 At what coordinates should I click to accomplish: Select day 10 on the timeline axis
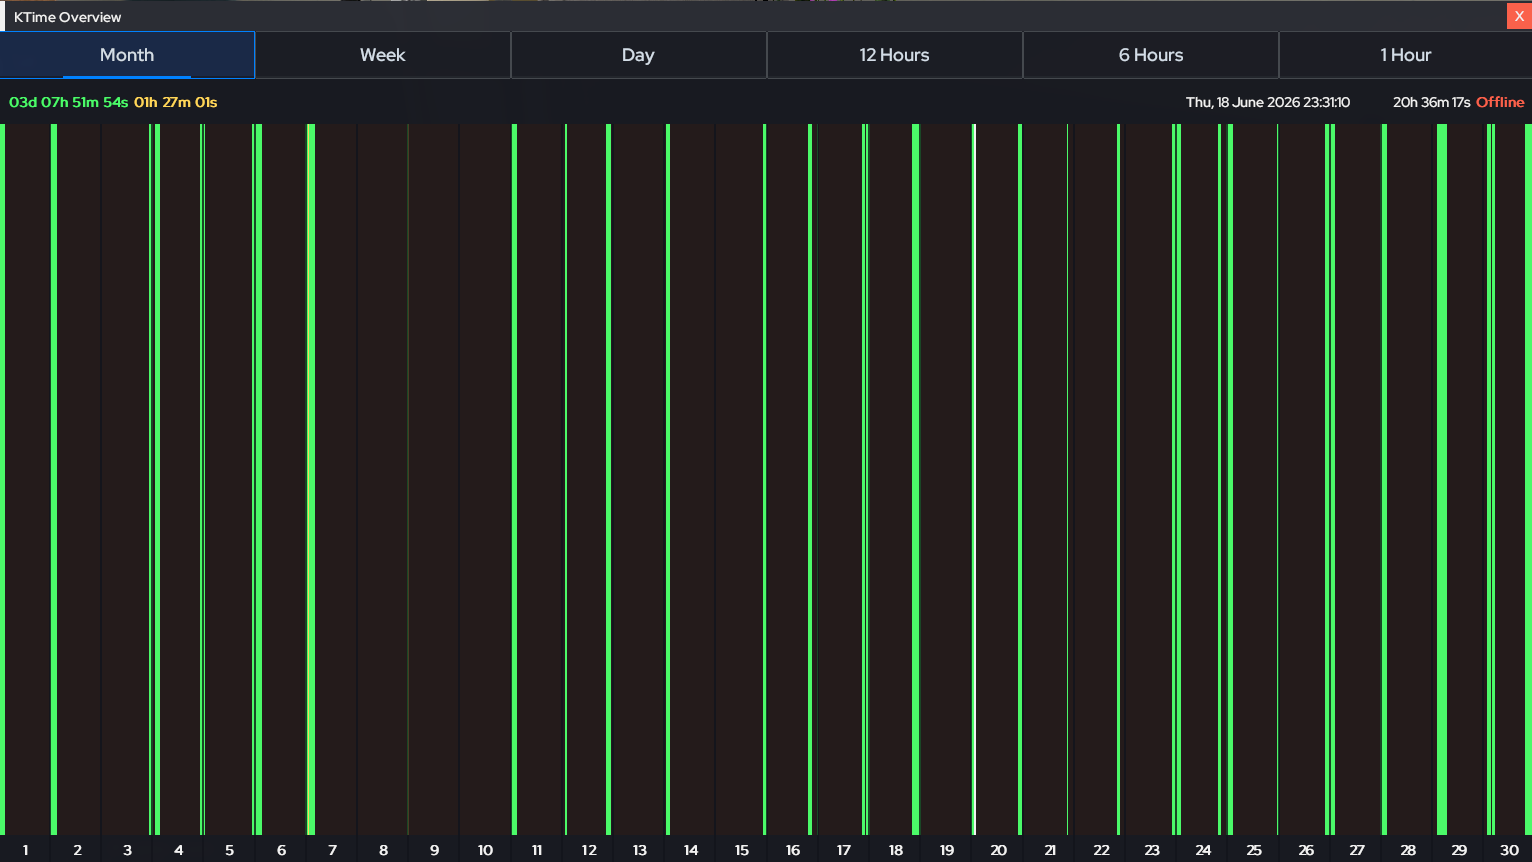pos(485,850)
